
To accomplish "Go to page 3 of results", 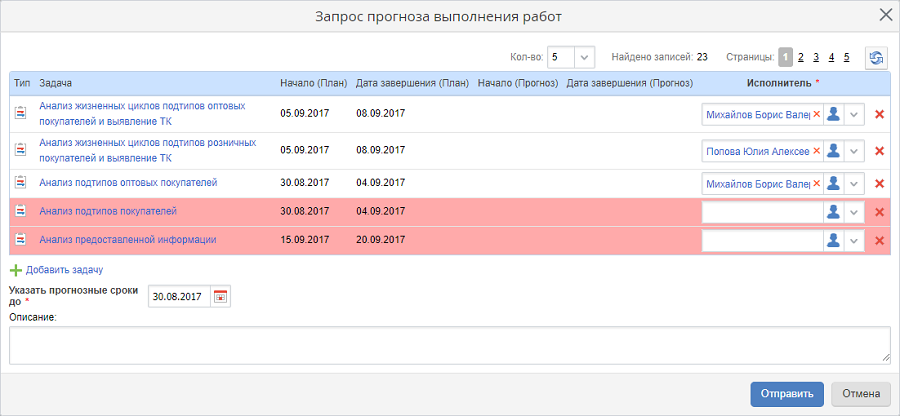I will click(816, 58).
